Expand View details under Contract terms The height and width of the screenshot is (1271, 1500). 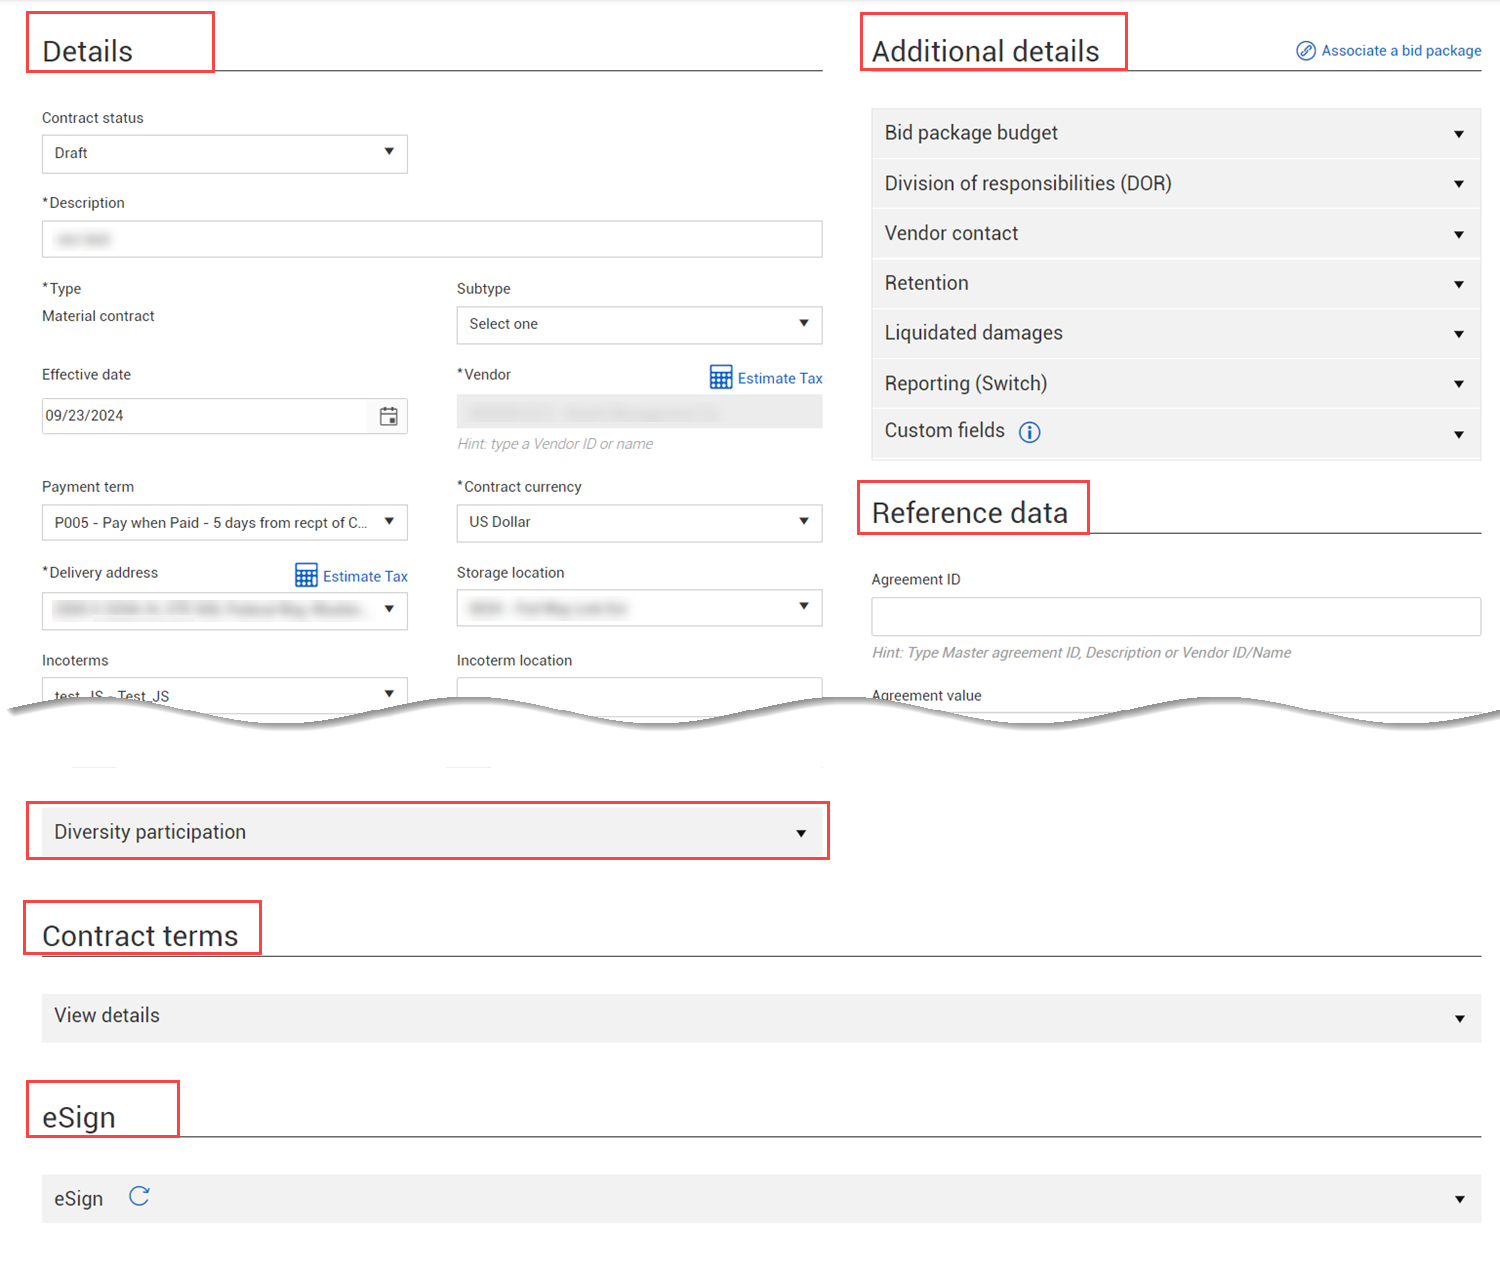(760, 1017)
